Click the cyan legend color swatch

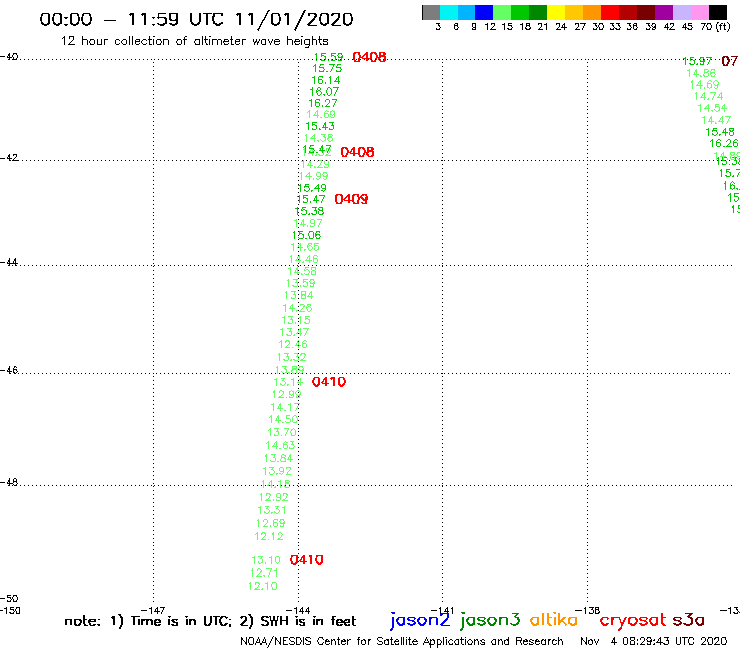(x=449, y=12)
